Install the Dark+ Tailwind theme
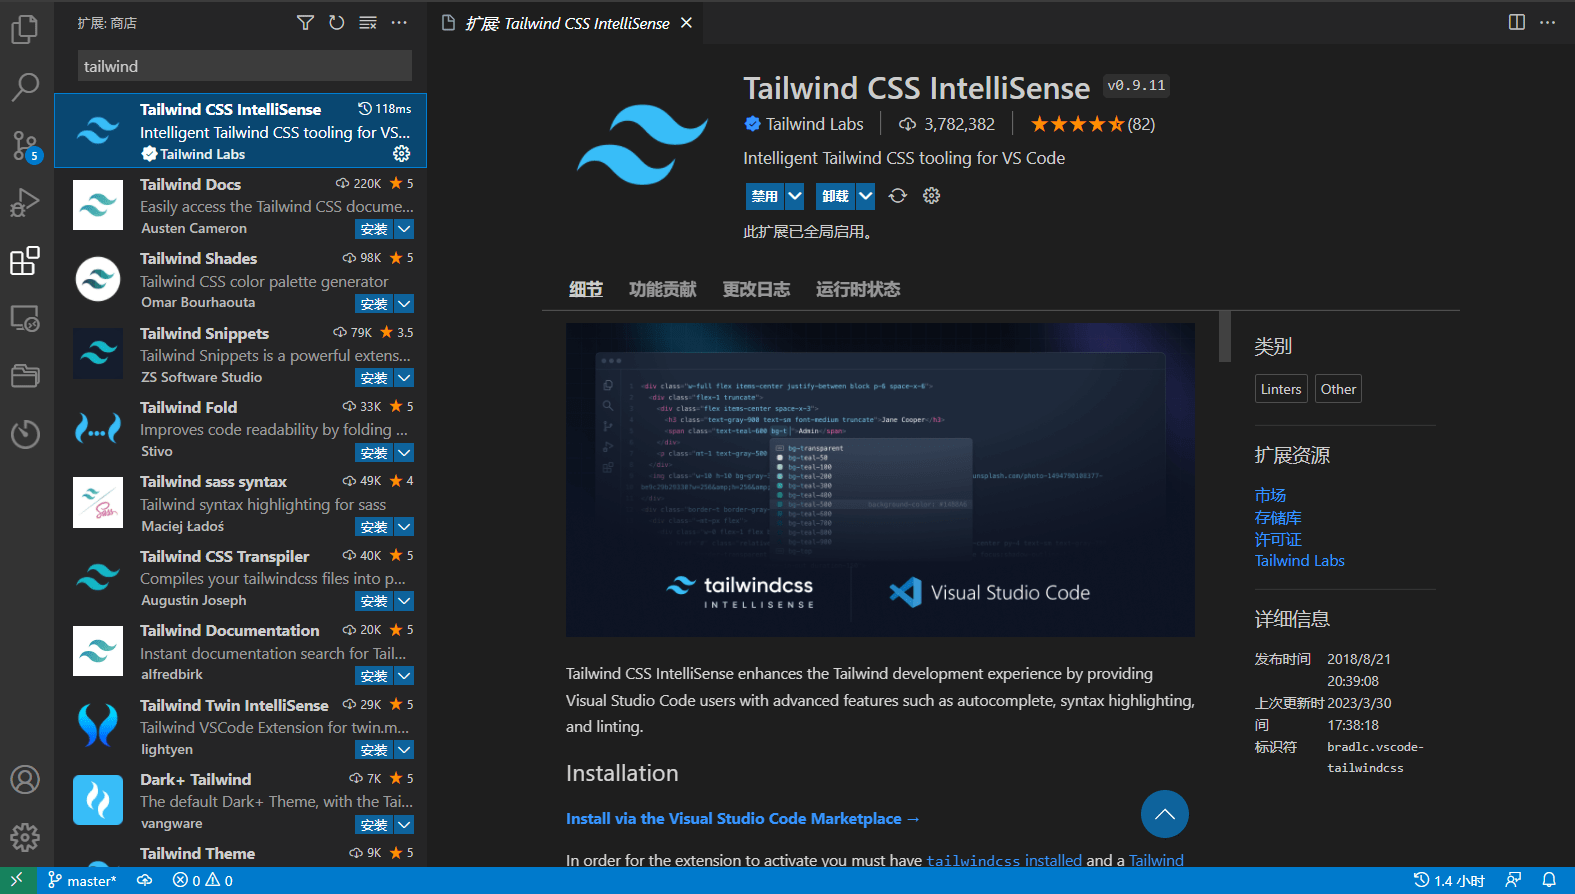The height and width of the screenshot is (894, 1575). (x=374, y=825)
